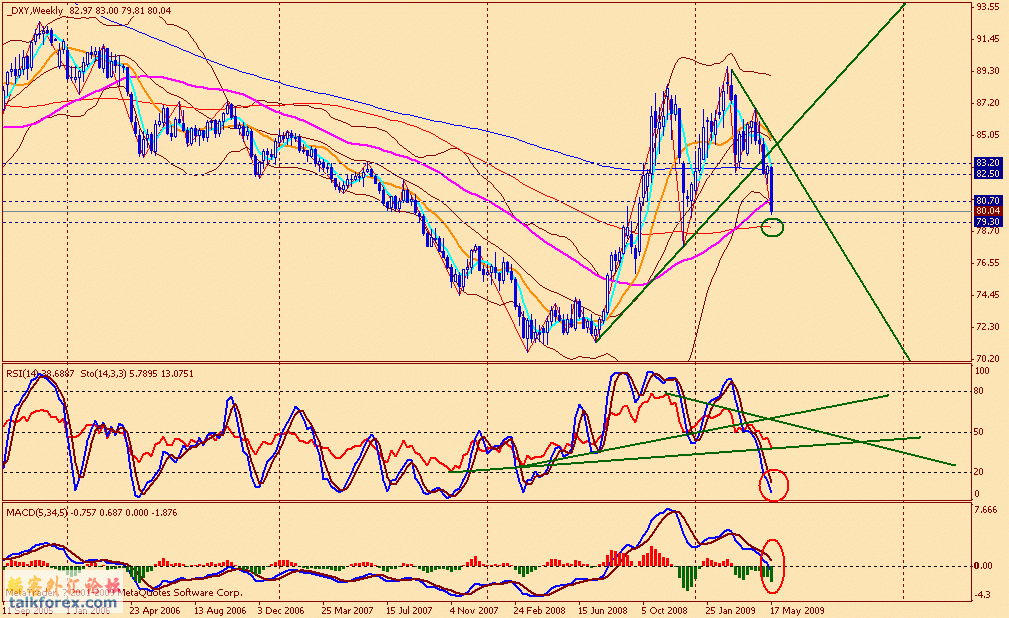Image resolution: width=1009 pixels, height=618 pixels.
Task: Select the 79.30 highlighted price level tag
Action: point(988,221)
